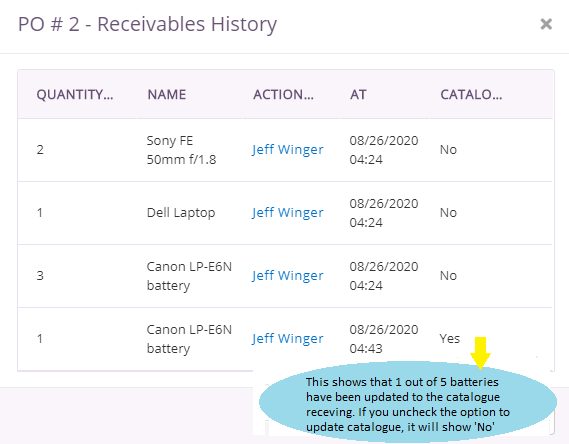Click the ACTION column header
The width and height of the screenshot is (569, 444).
pos(283,95)
